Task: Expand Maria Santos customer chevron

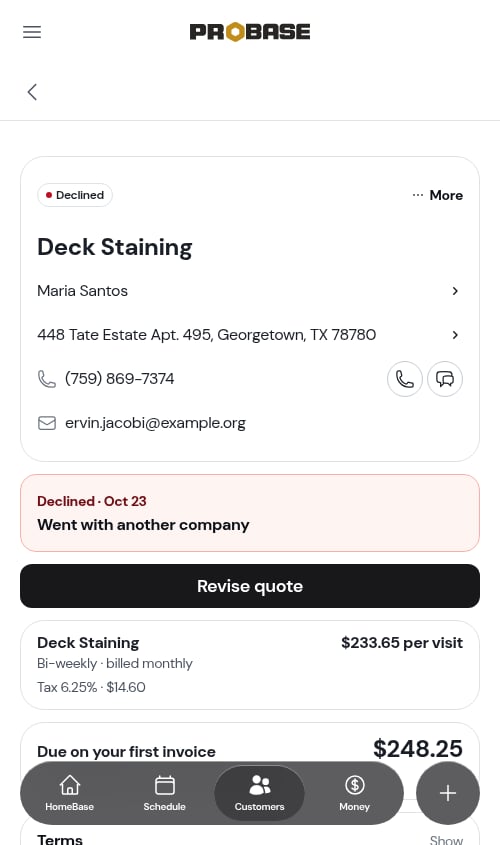Action: point(455,291)
